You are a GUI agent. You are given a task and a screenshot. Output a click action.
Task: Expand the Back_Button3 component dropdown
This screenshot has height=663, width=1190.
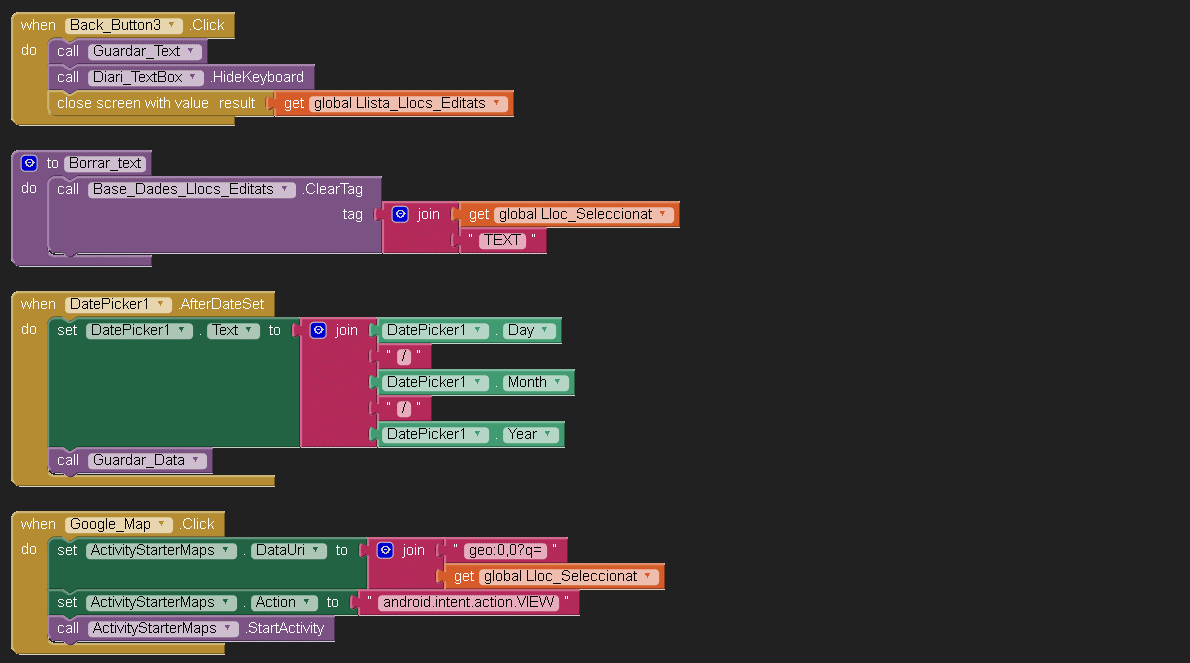[x=173, y=25]
